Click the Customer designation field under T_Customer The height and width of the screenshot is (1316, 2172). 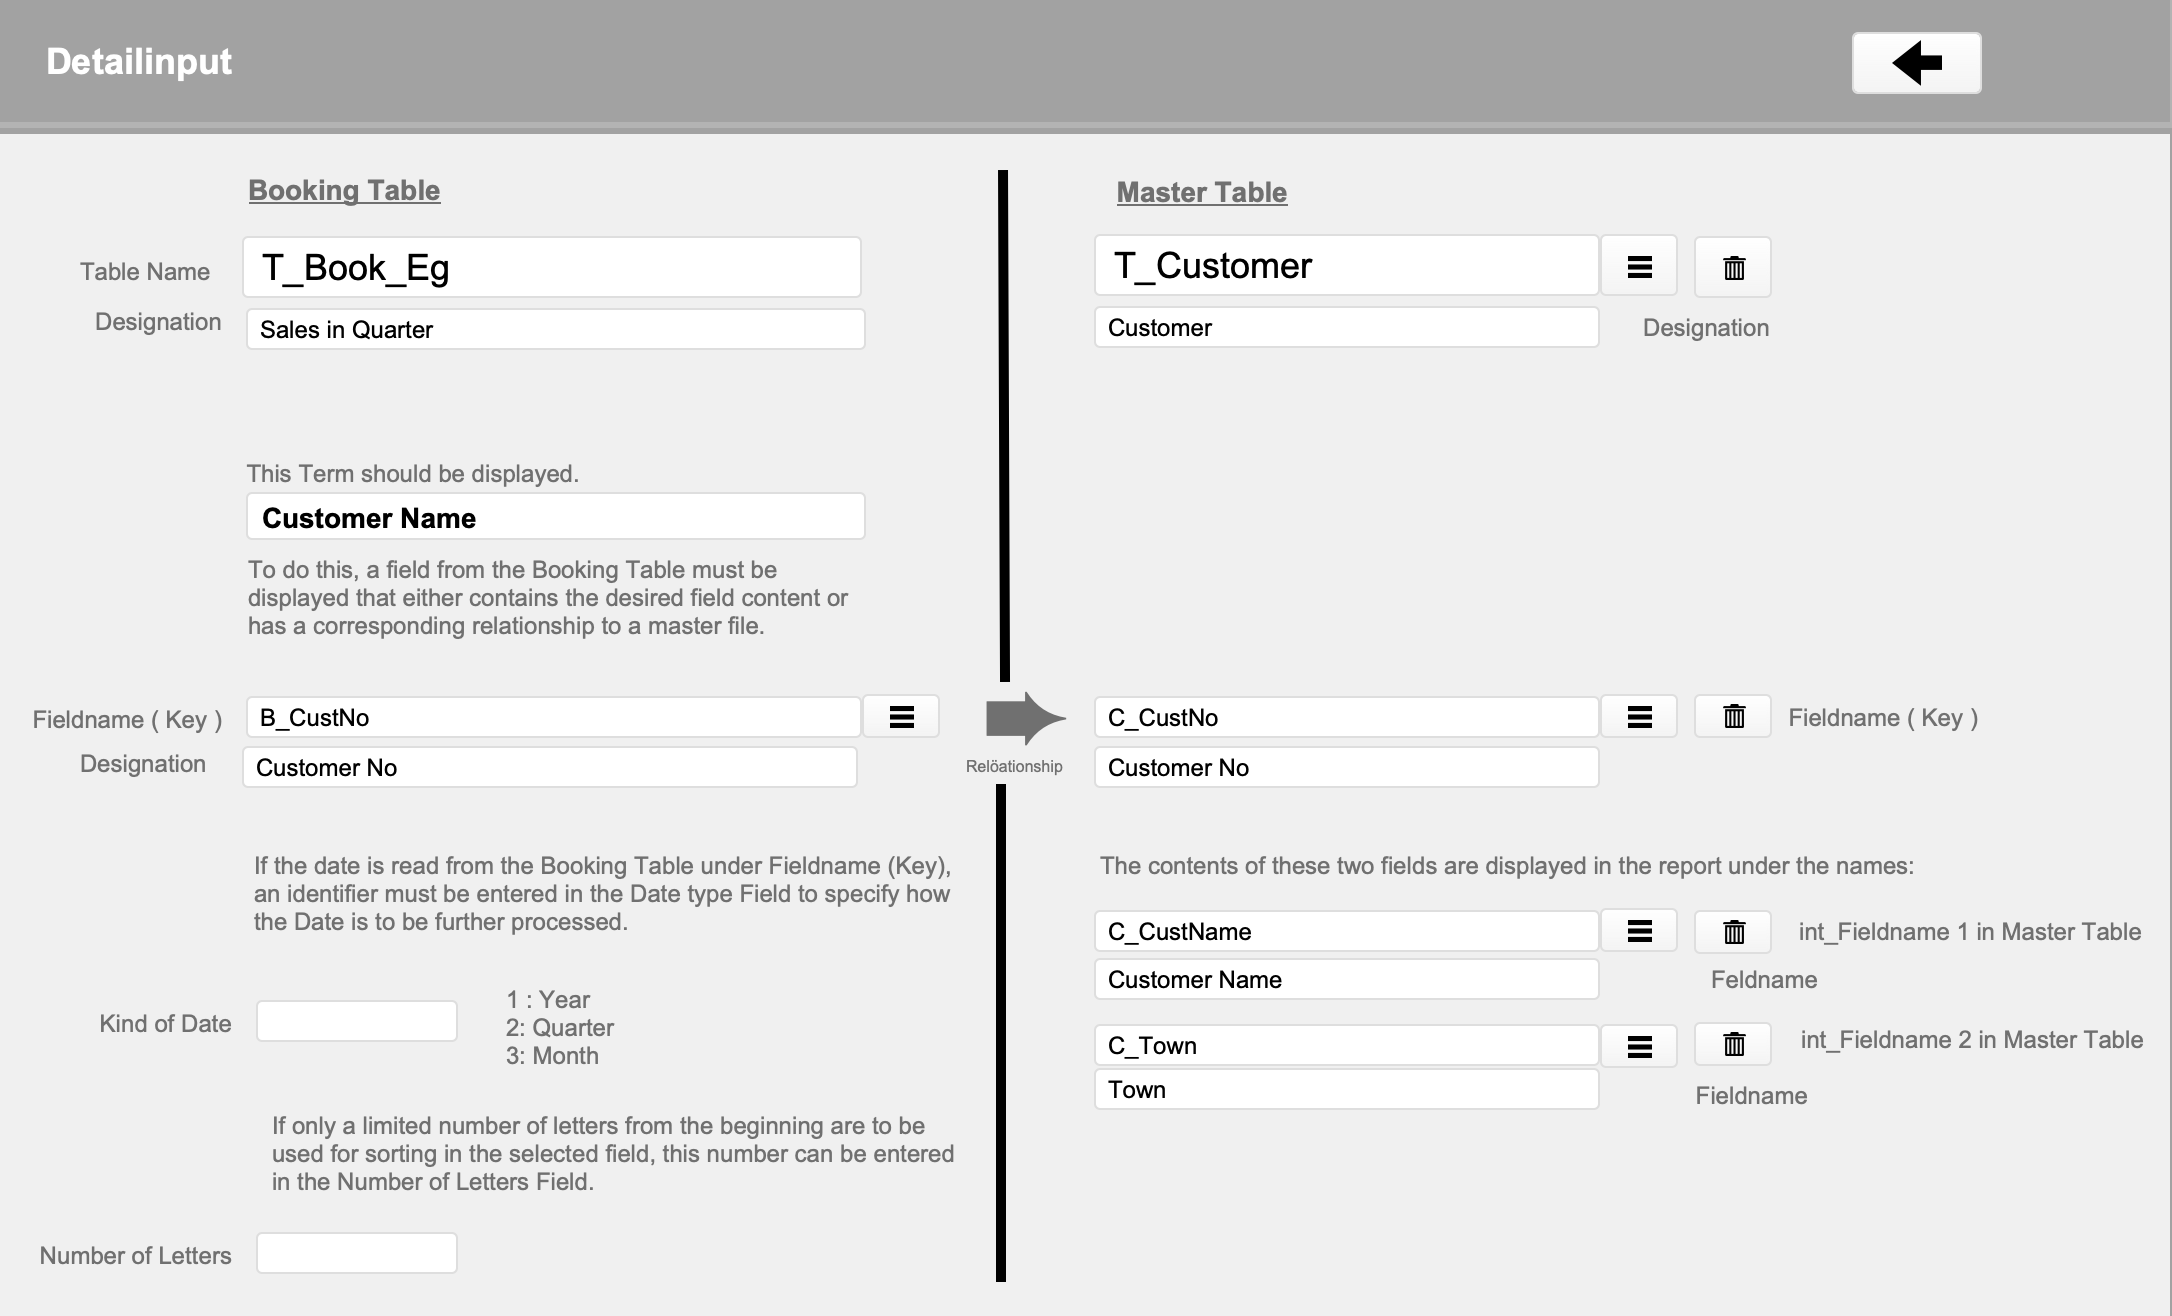1345,327
